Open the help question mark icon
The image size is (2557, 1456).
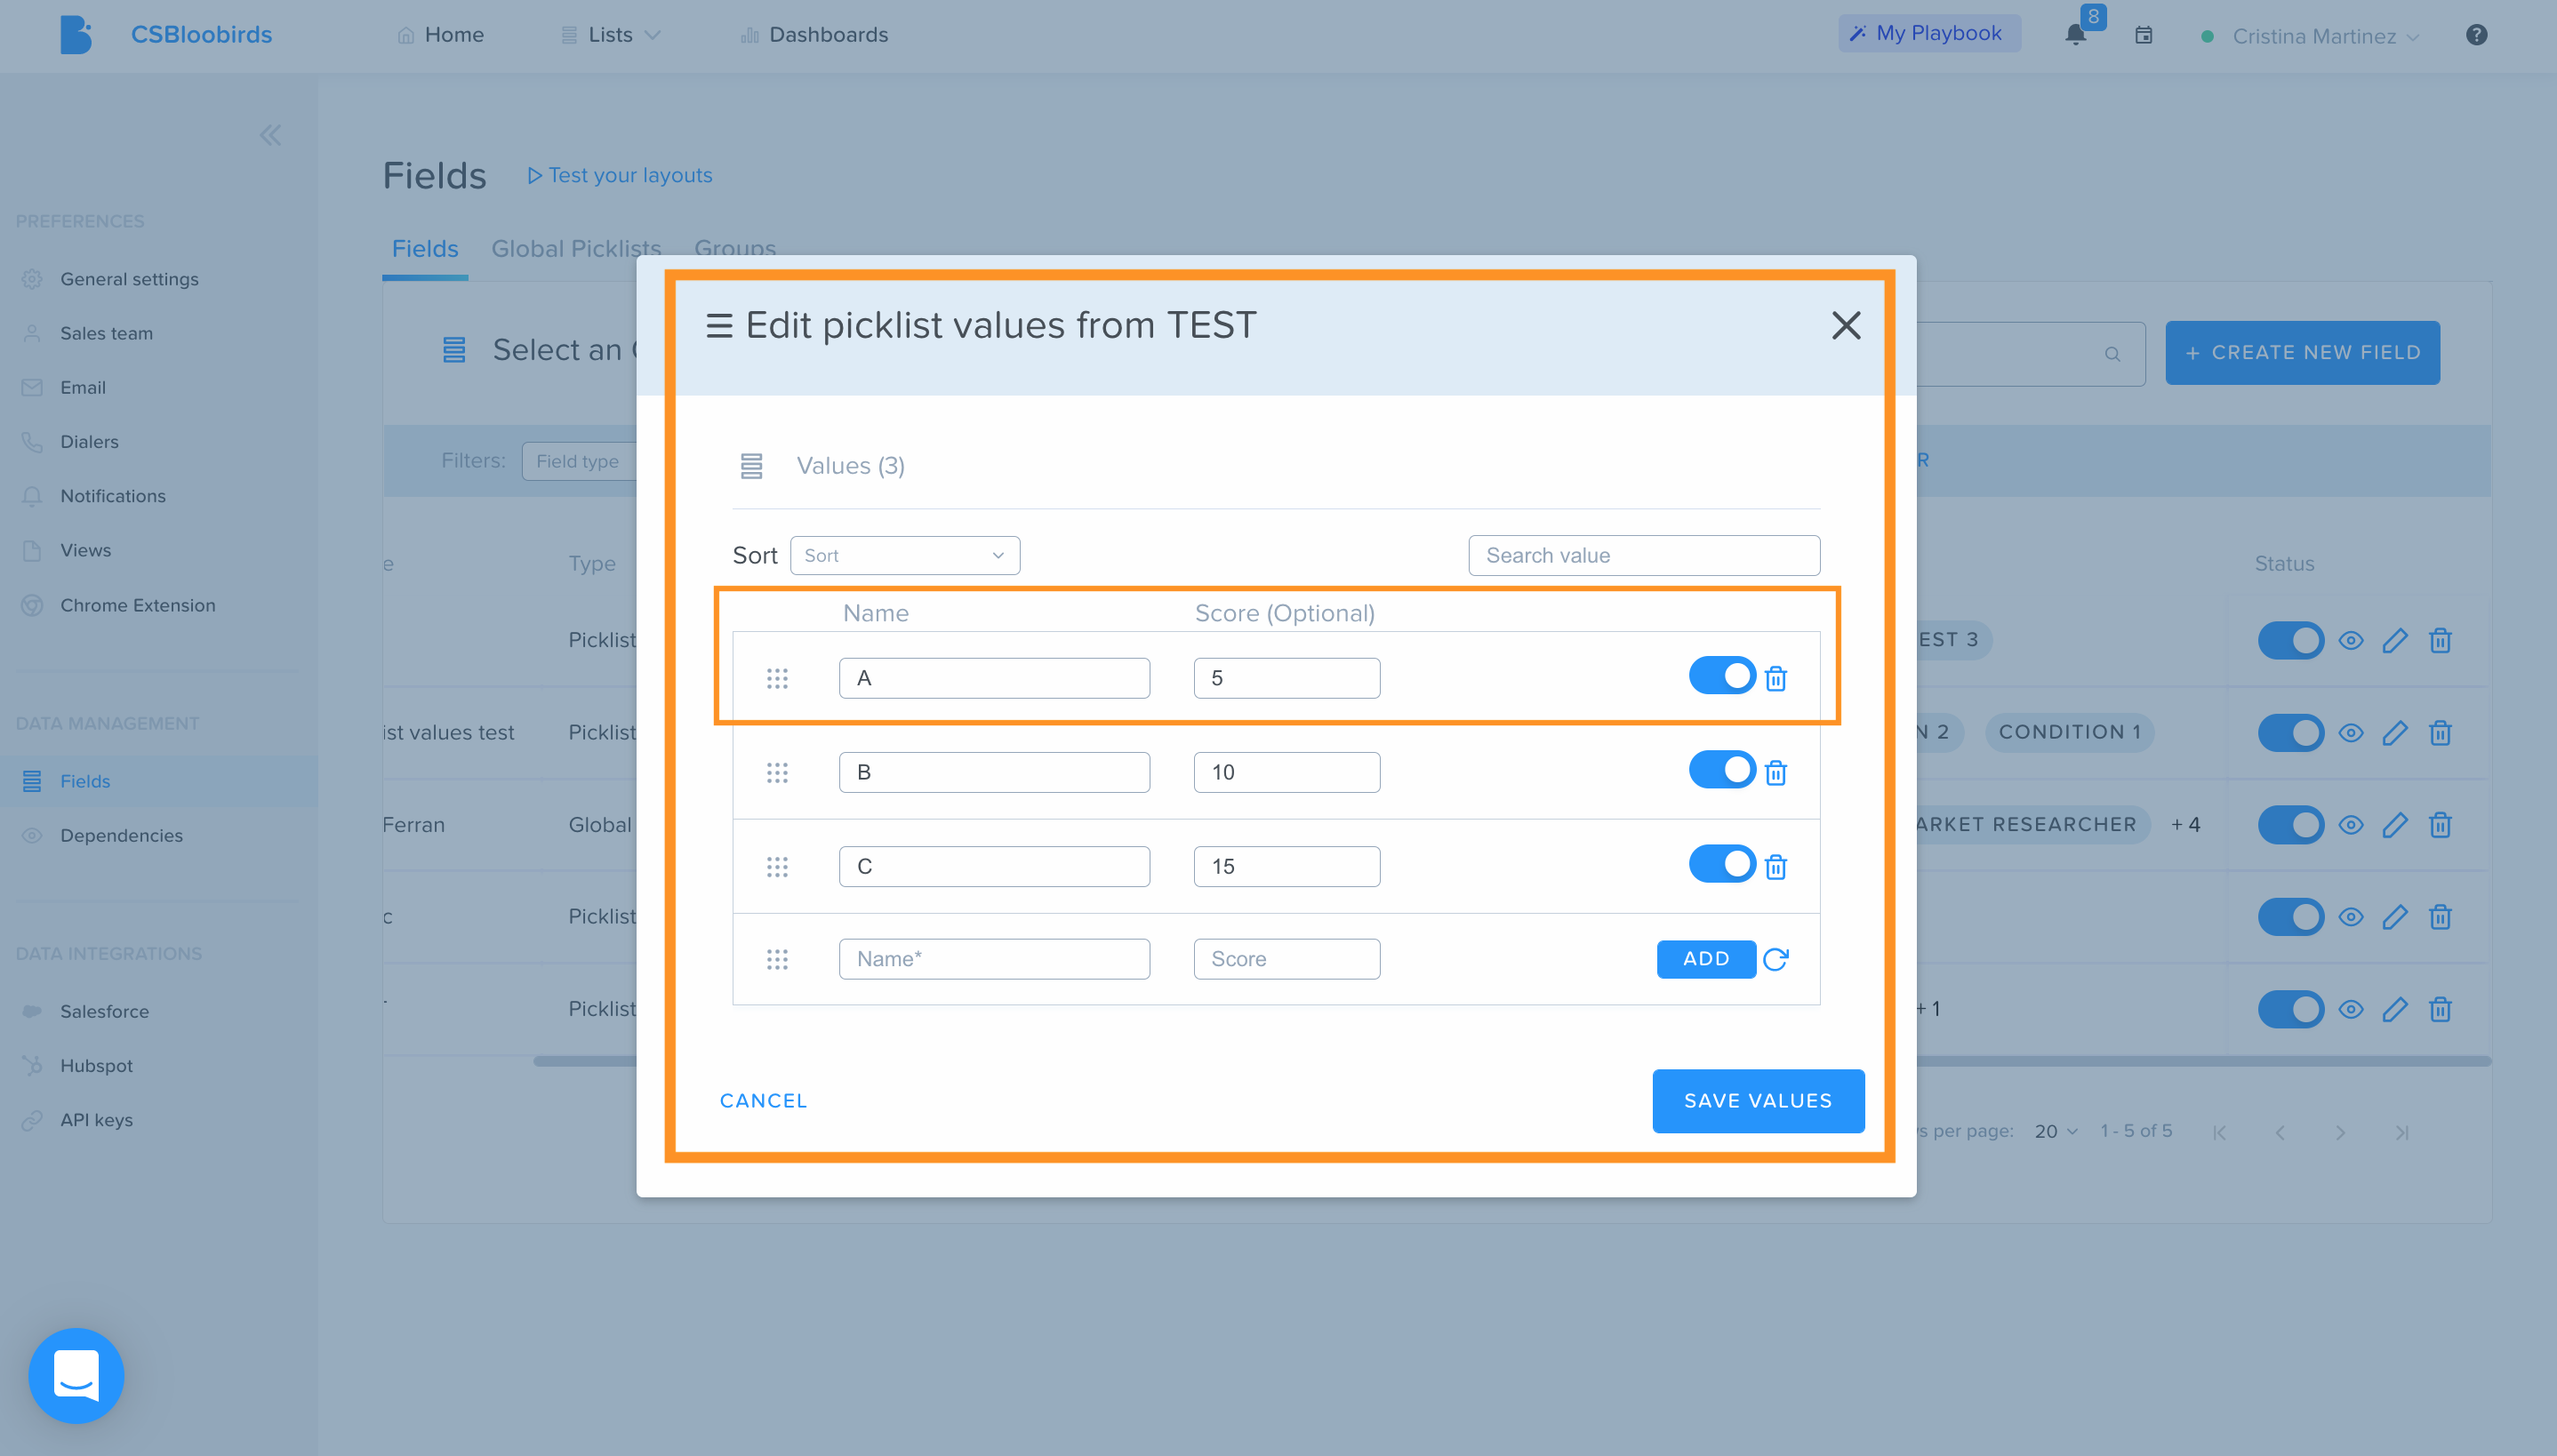[x=2476, y=35]
